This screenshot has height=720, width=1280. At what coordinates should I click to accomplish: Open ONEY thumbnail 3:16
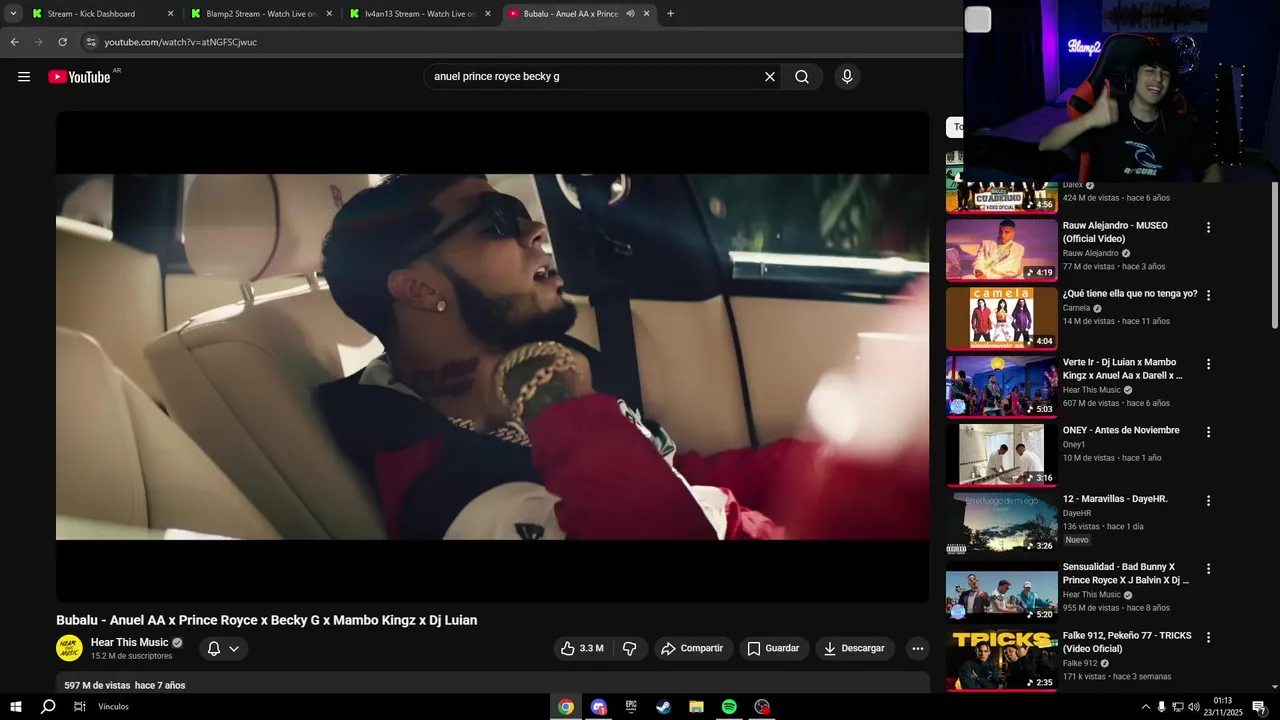click(1002, 455)
